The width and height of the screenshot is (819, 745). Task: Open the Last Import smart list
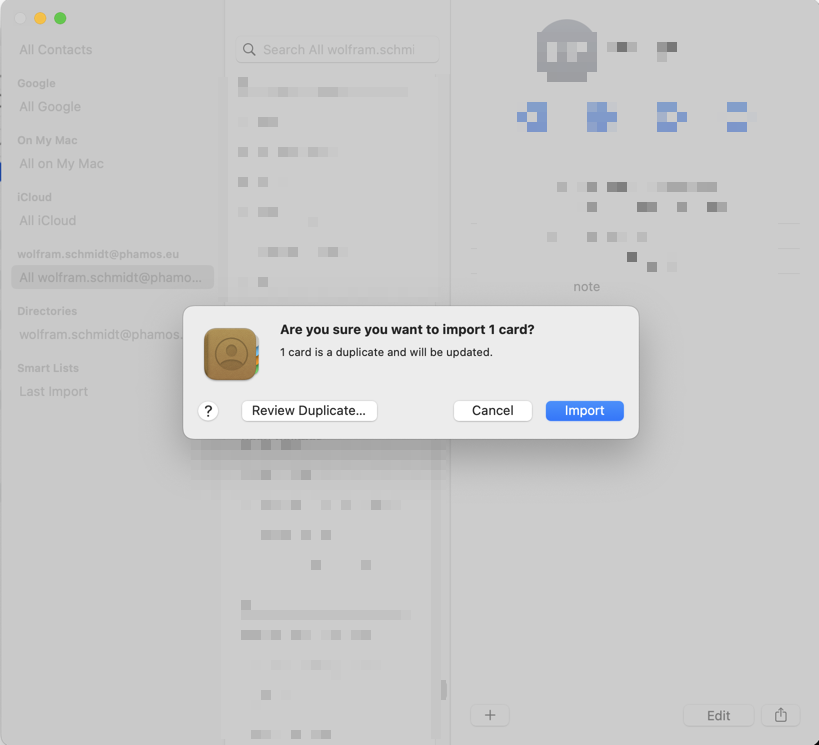click(54, 392)
